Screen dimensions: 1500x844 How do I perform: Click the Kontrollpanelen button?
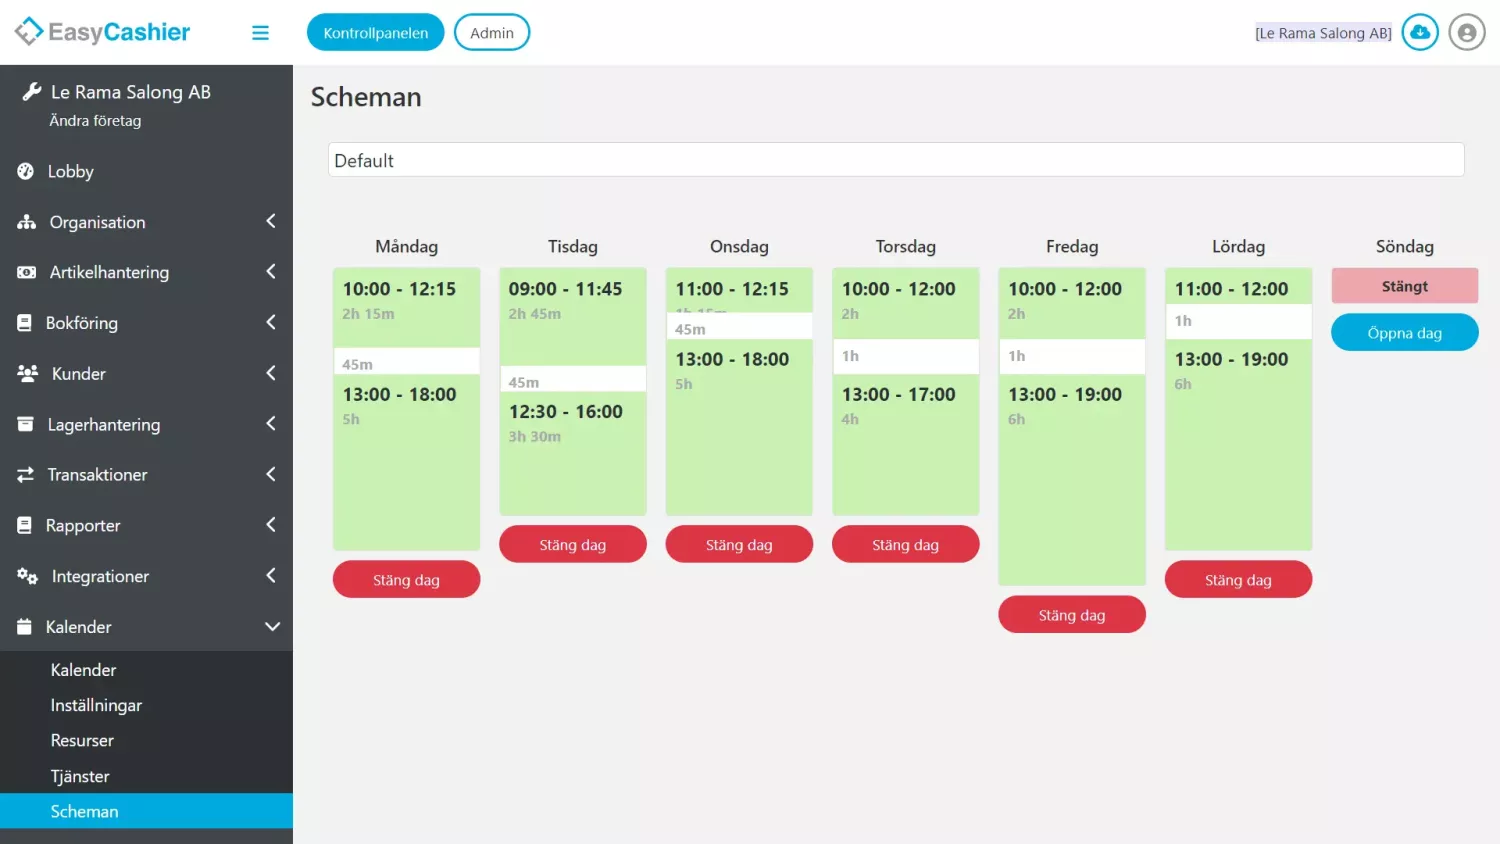coord(375,33)
